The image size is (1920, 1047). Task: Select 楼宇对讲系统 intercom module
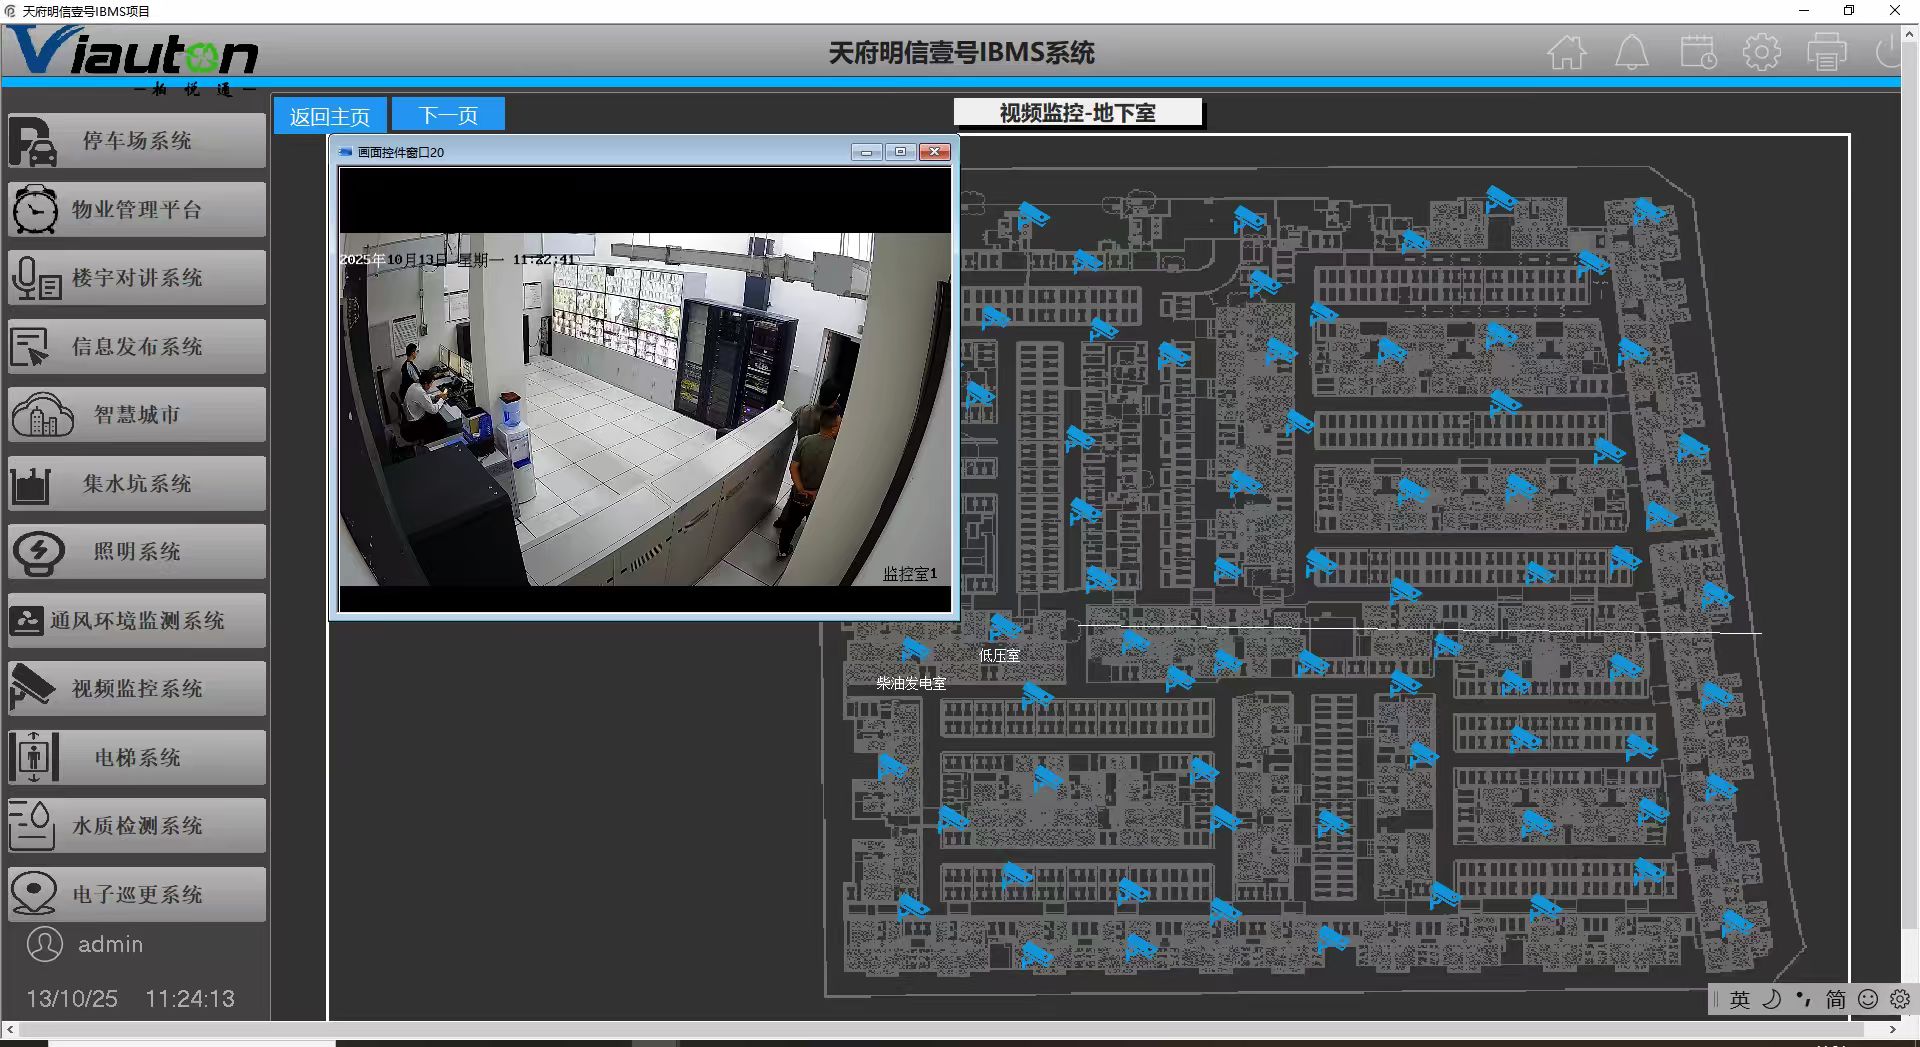coord(137,278)
